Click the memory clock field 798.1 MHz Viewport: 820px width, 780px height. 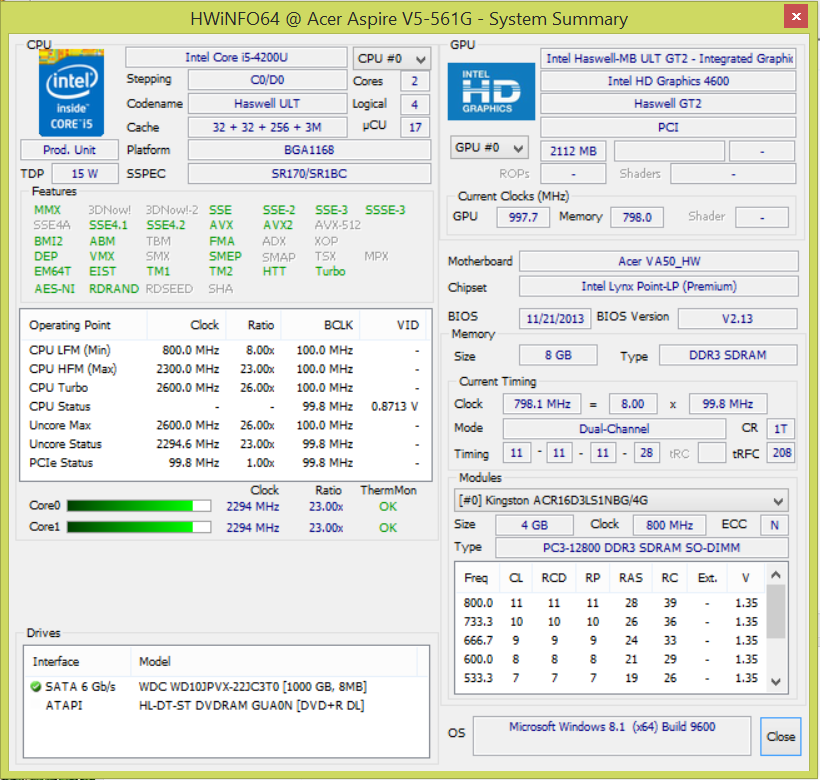[542, 404]
